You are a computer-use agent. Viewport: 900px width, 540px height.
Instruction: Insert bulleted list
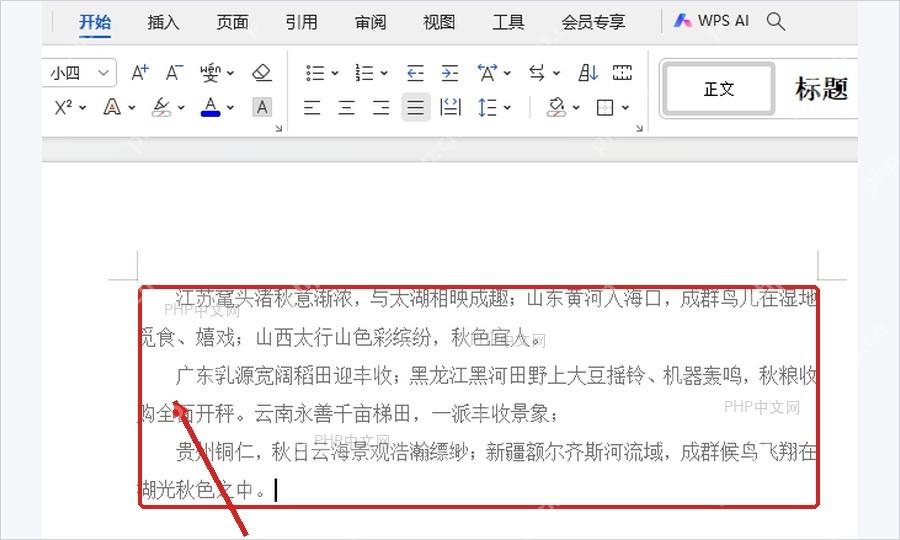click(315, 73)
